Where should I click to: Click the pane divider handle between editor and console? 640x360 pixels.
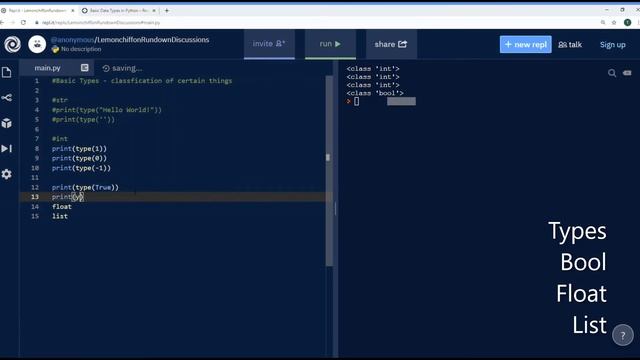coord(336,208)
